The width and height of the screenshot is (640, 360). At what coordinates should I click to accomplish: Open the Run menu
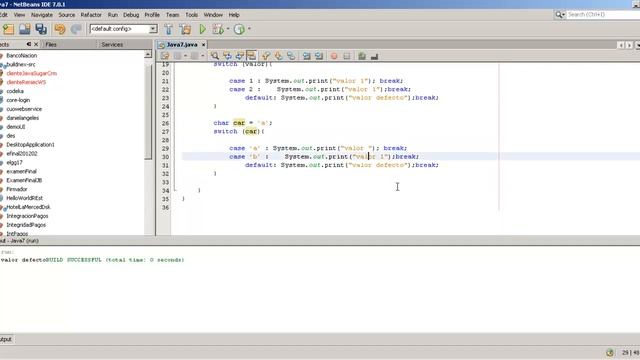tap(113, 15)
